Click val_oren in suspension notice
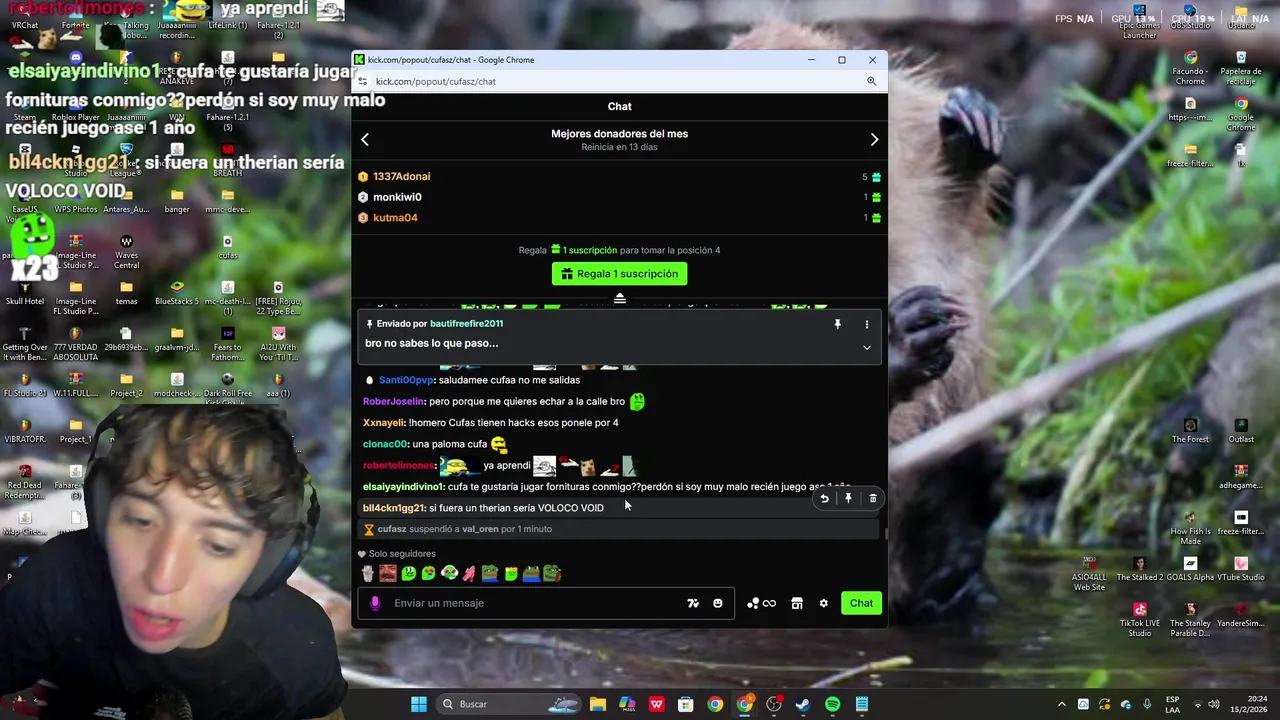This screenshot has height=720, width=1280. click(x=480, y=529)
